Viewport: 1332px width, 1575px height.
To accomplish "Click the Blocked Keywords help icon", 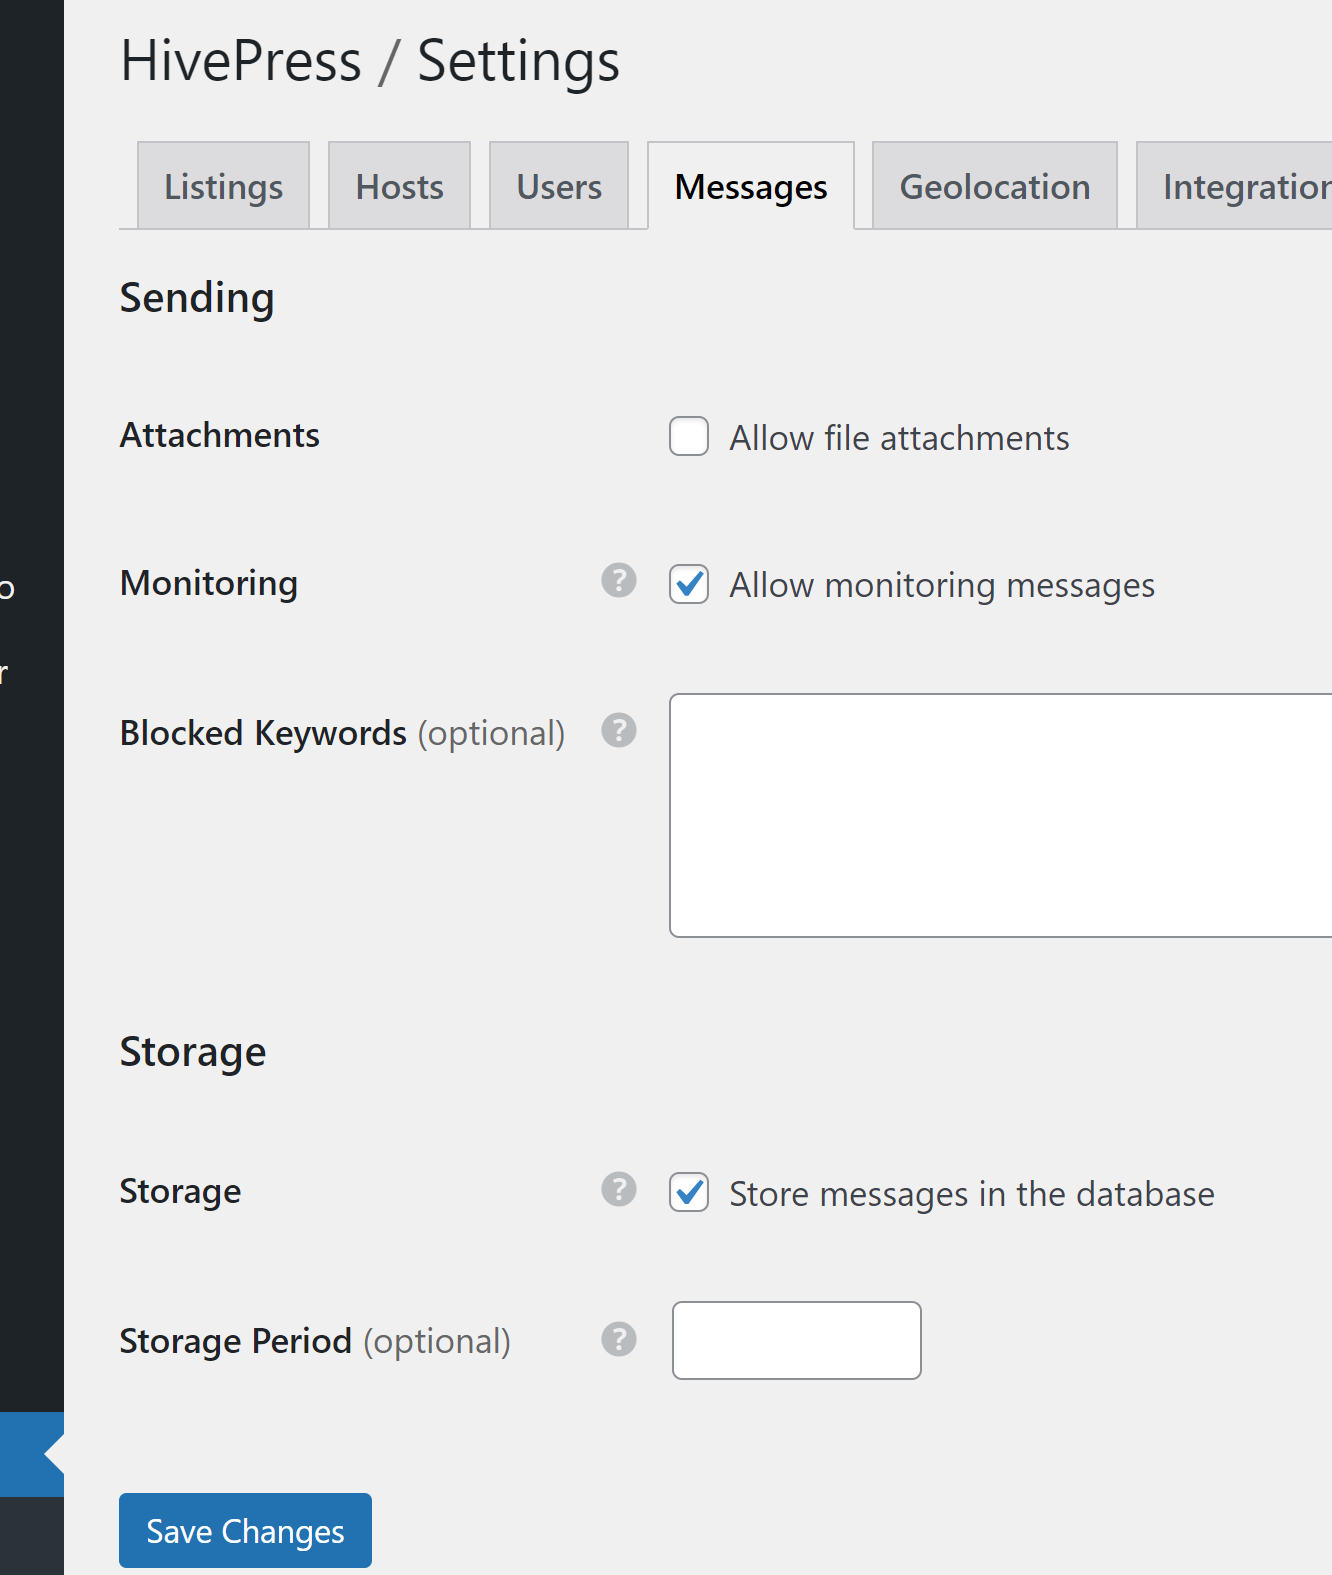I will pos(619,730).
